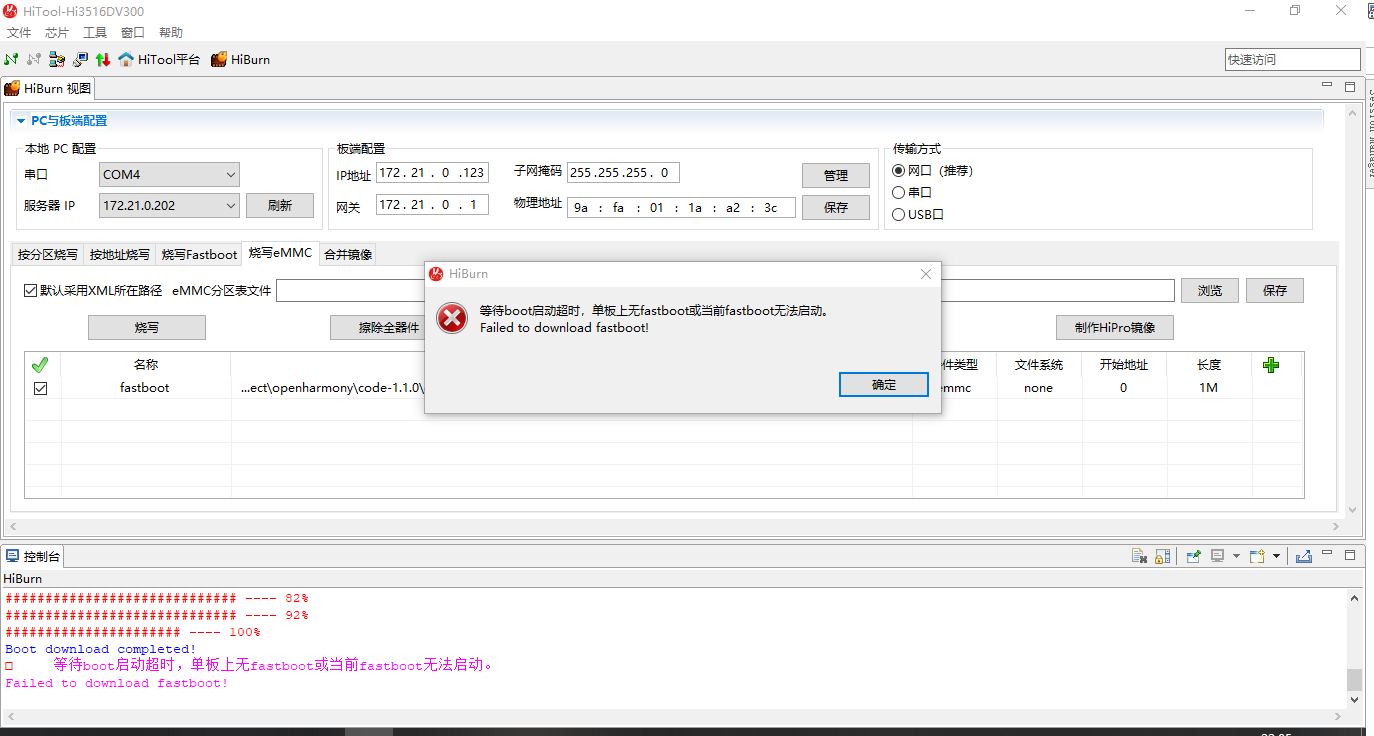Click the 制作HiPro镜像 button
Screen dimensions: 1374x736
point(1115,327)
